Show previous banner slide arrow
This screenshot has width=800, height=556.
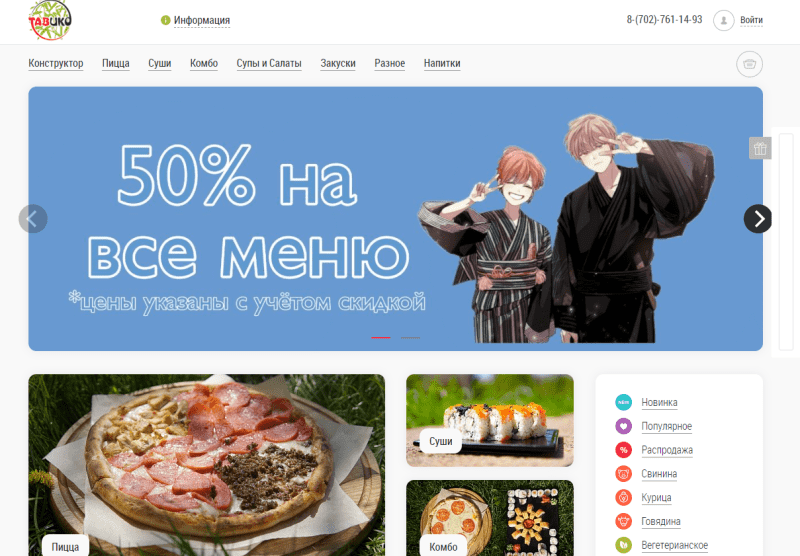point(33,219)
